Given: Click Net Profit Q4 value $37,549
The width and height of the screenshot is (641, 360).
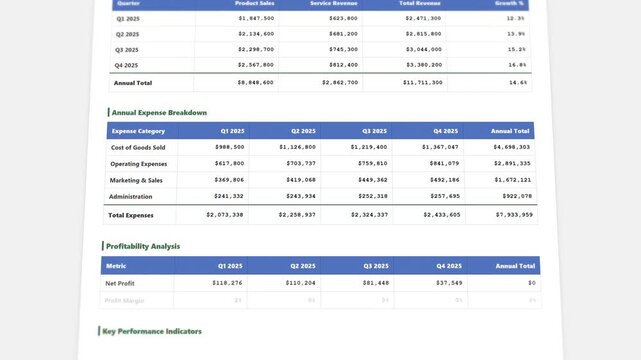Looking at the screenshot, I should point(449,283).
